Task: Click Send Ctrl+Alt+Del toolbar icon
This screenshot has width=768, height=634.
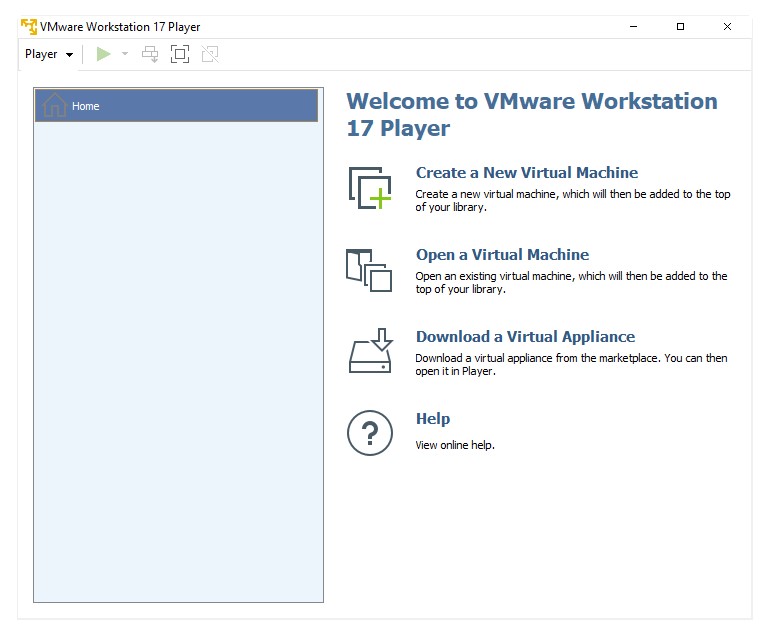Action: click(x=150, y=54)
